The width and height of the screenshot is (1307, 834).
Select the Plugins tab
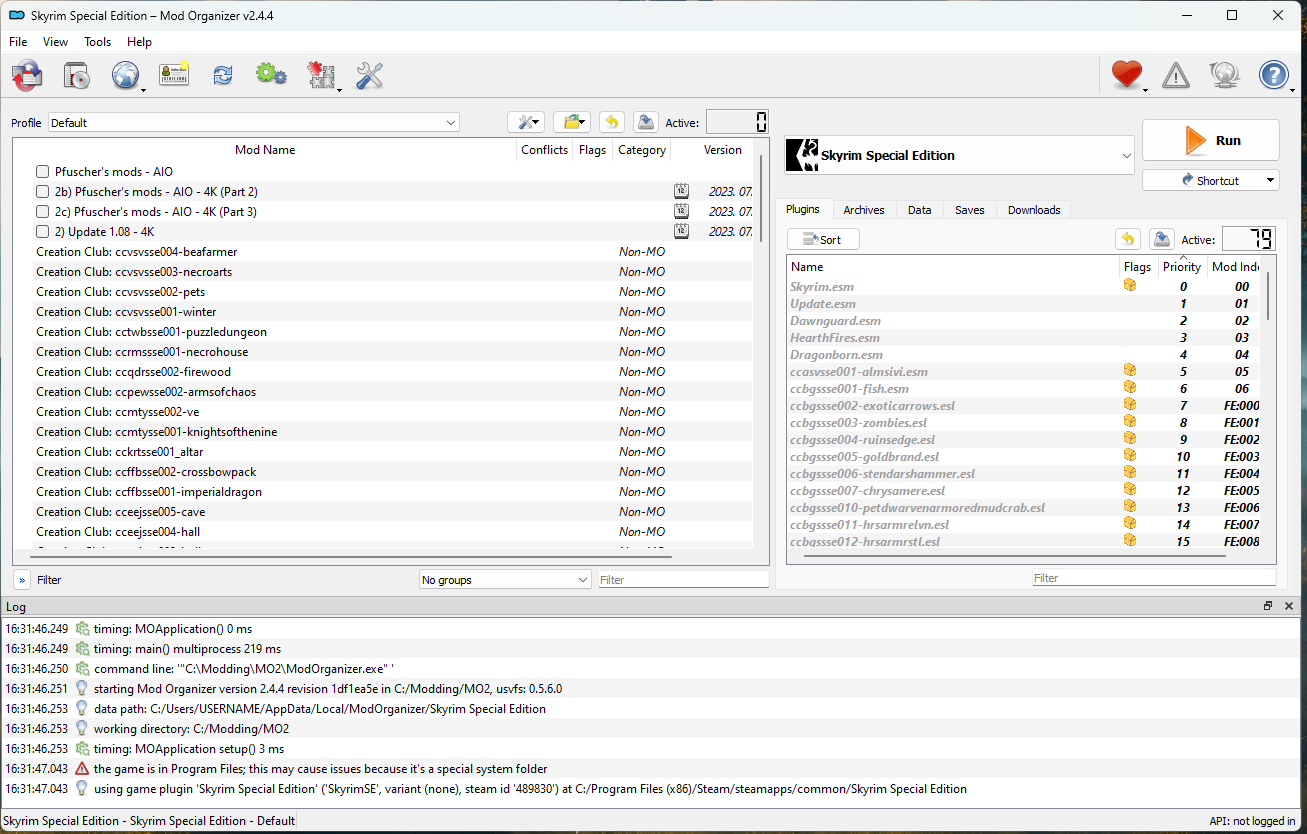point(803,209)
